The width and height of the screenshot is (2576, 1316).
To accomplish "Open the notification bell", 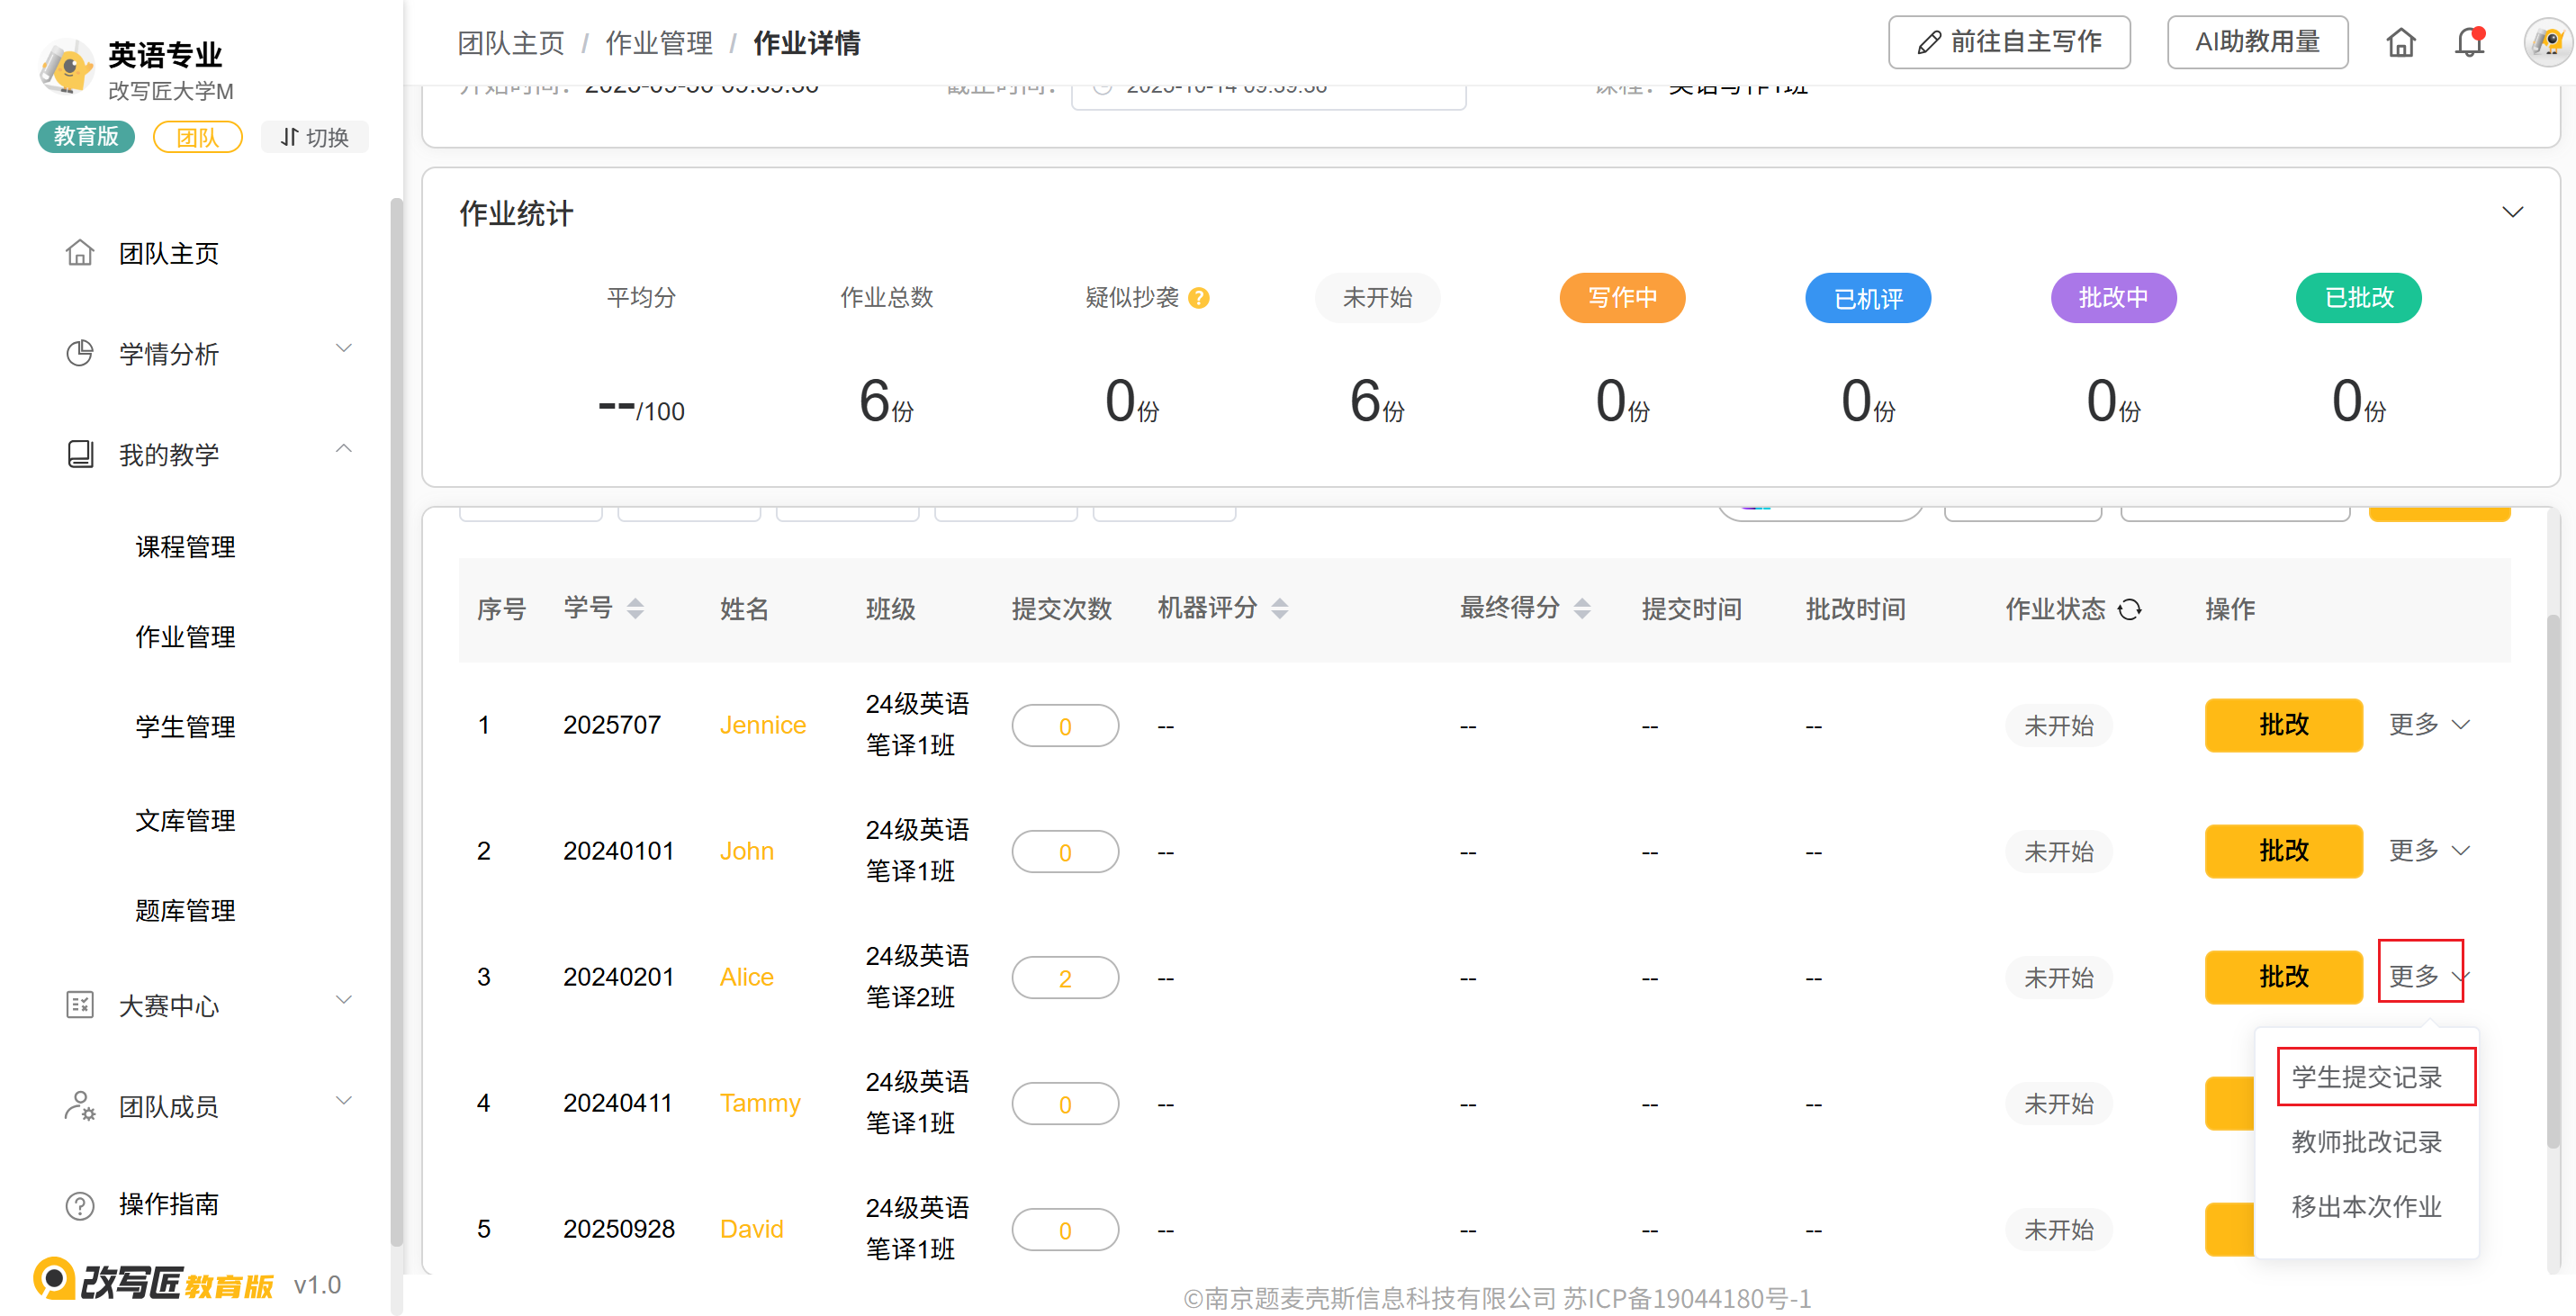I will [x=2469, y=43].
